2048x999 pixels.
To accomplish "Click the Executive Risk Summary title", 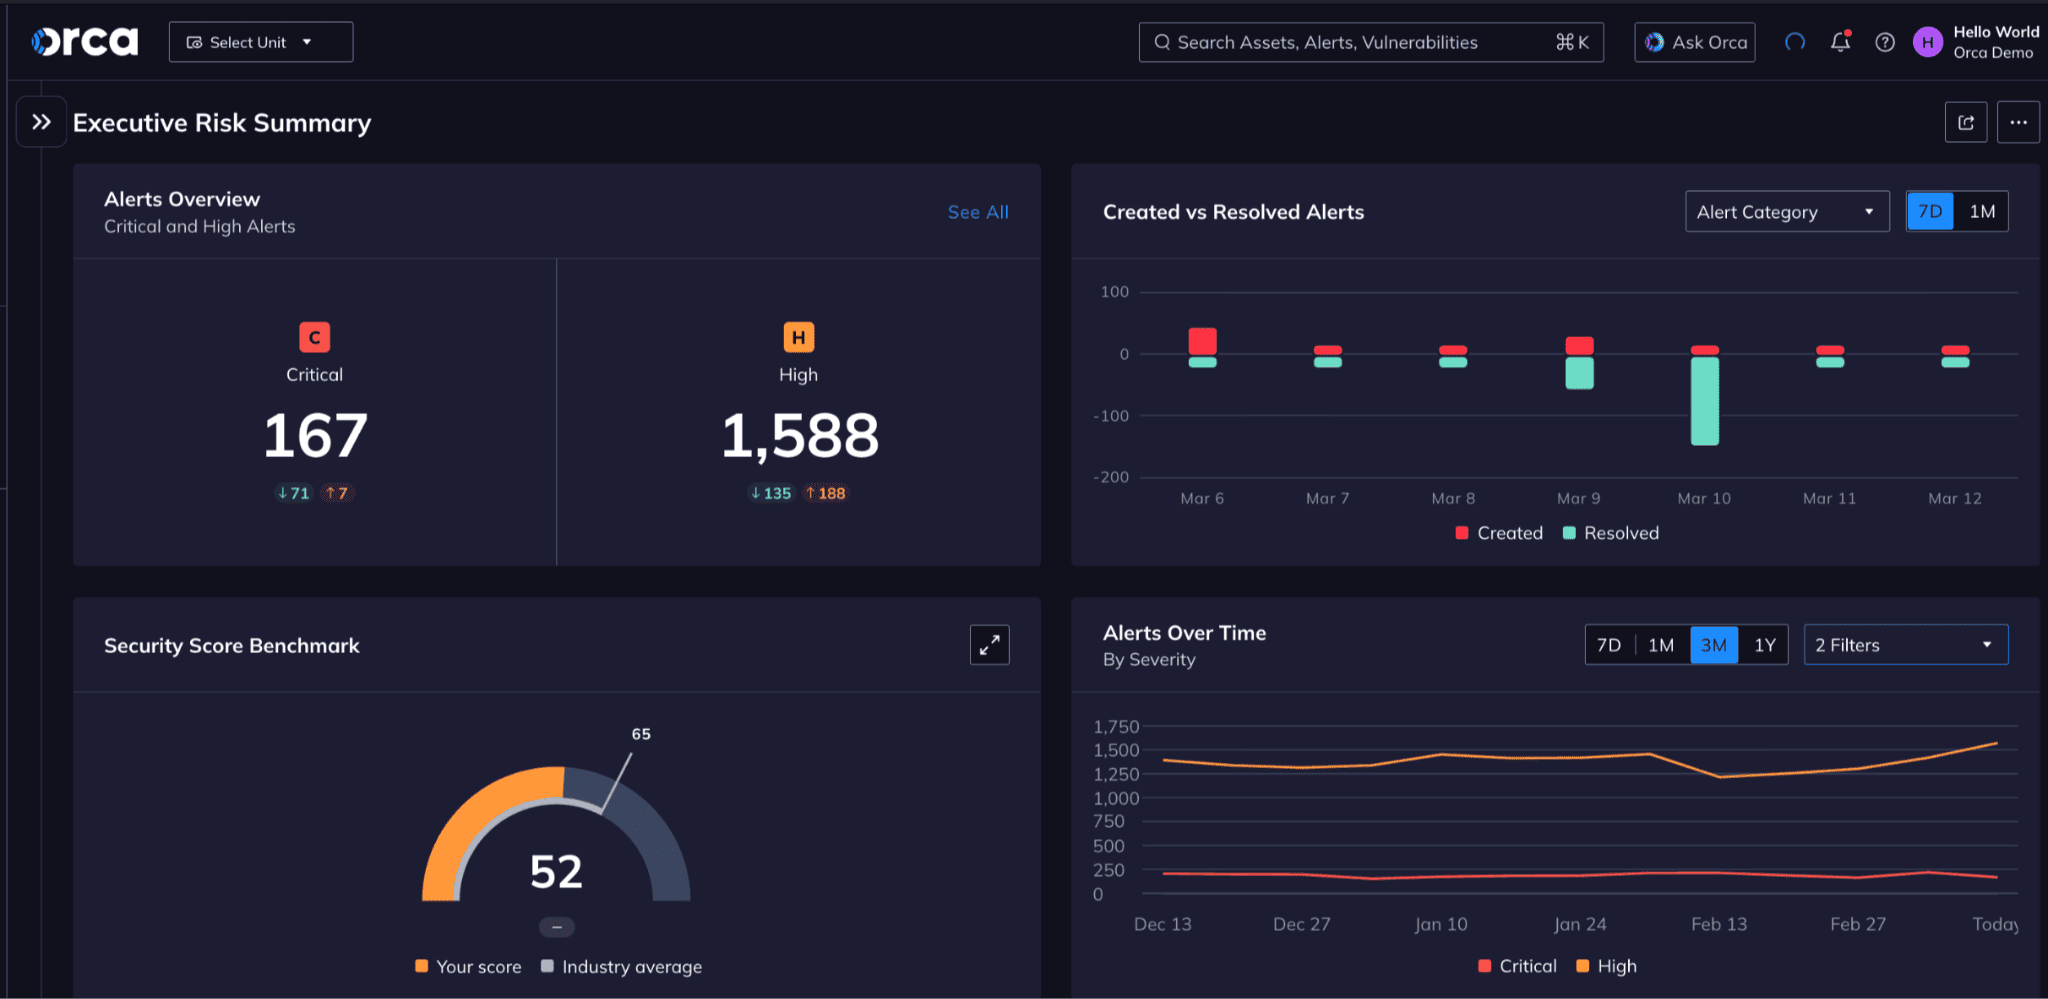I will pyautogui.click(x=222, y=123).
